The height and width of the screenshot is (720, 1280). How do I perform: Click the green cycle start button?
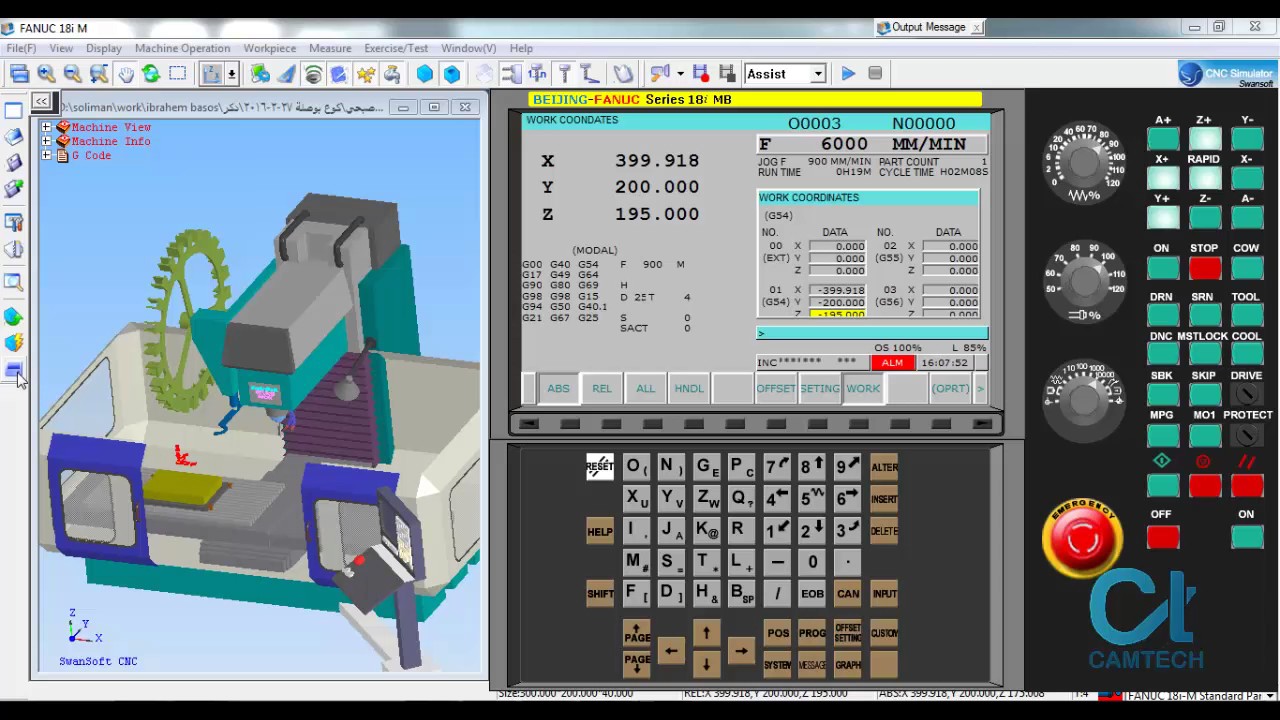[1162, 486]
